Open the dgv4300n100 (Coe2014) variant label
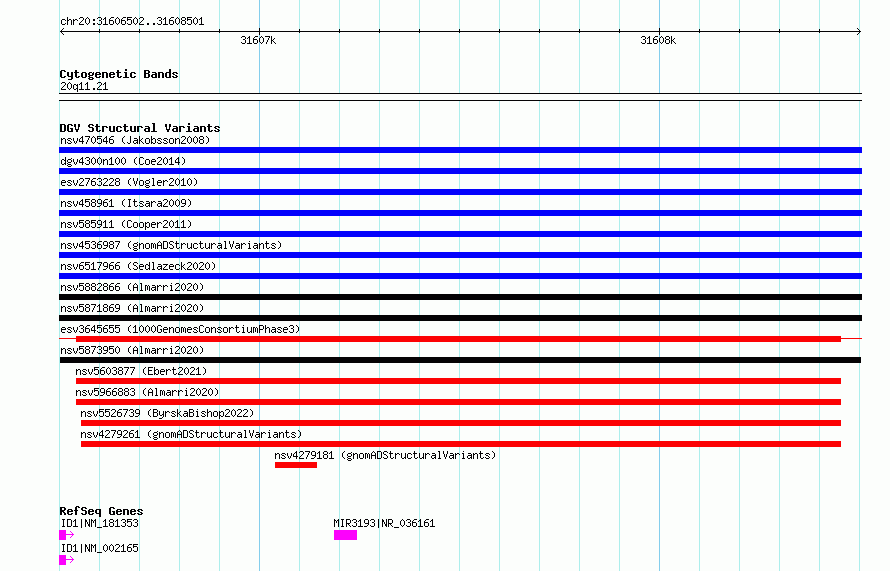Screen dimensions: 890x571 (x=123, y=161)
